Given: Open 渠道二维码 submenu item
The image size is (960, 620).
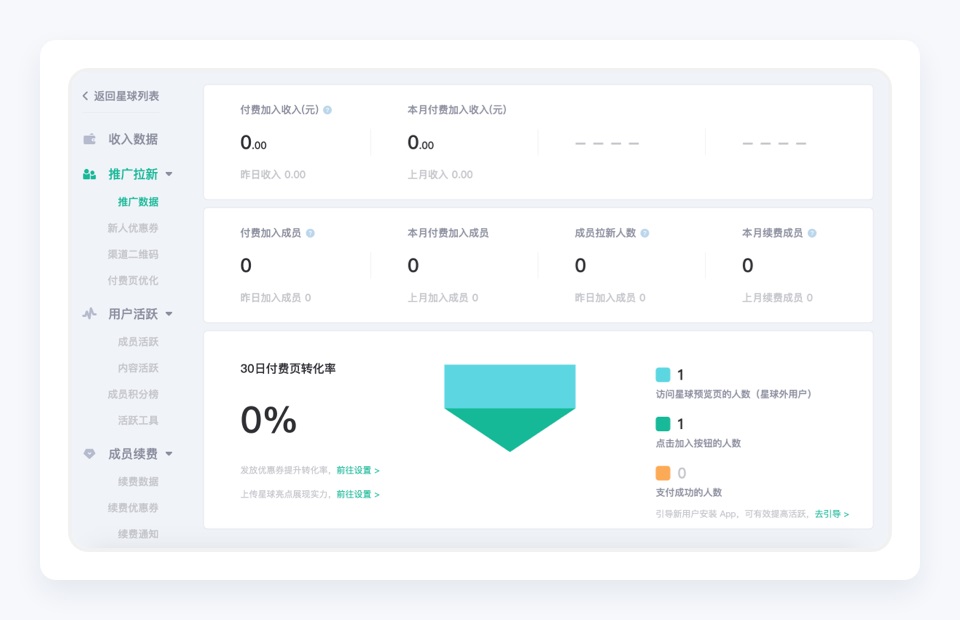Looking at the screenshot, I should point(133,255).
